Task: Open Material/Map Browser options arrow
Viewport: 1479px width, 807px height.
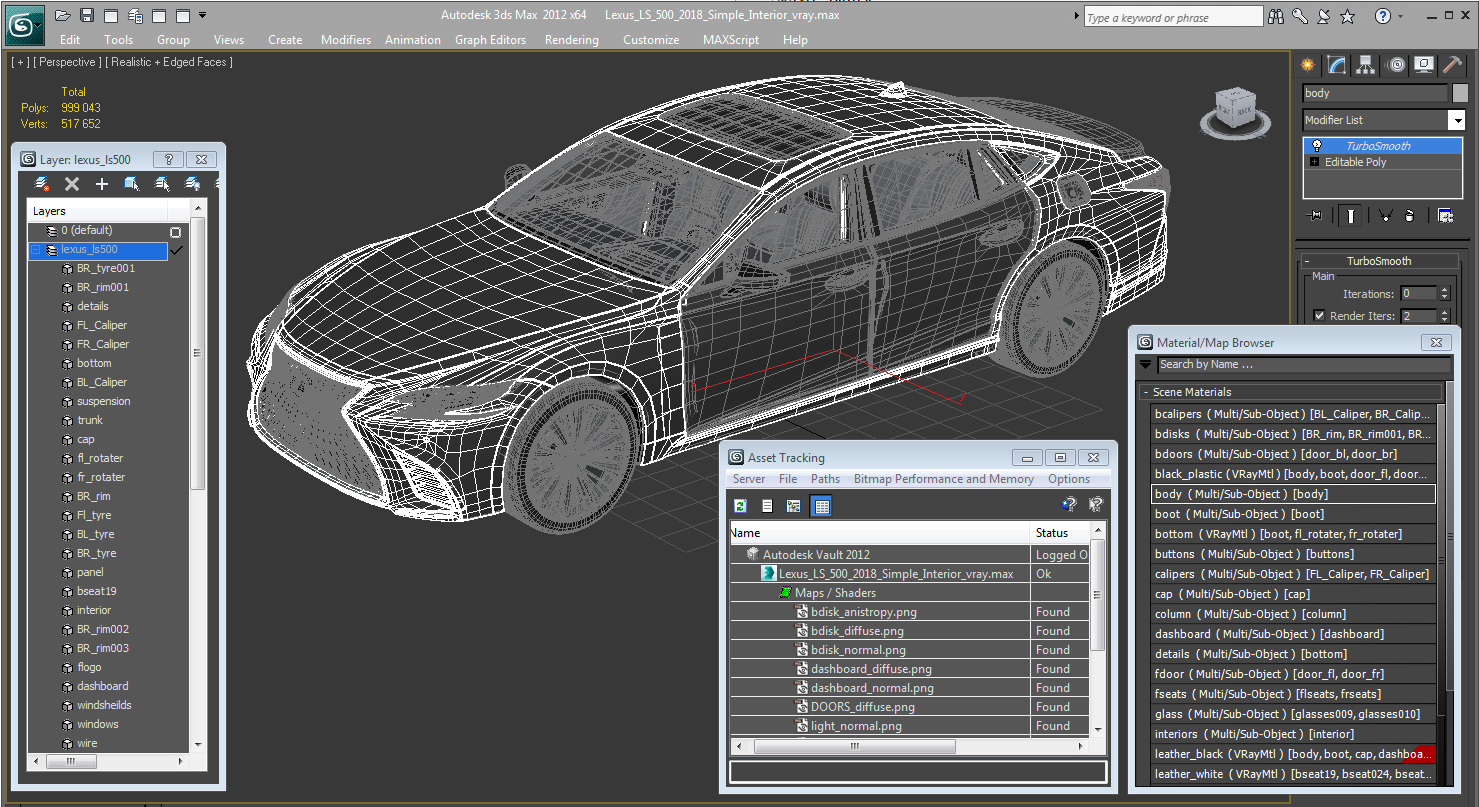Action: pyautogui.click(x=1146, y=365)
